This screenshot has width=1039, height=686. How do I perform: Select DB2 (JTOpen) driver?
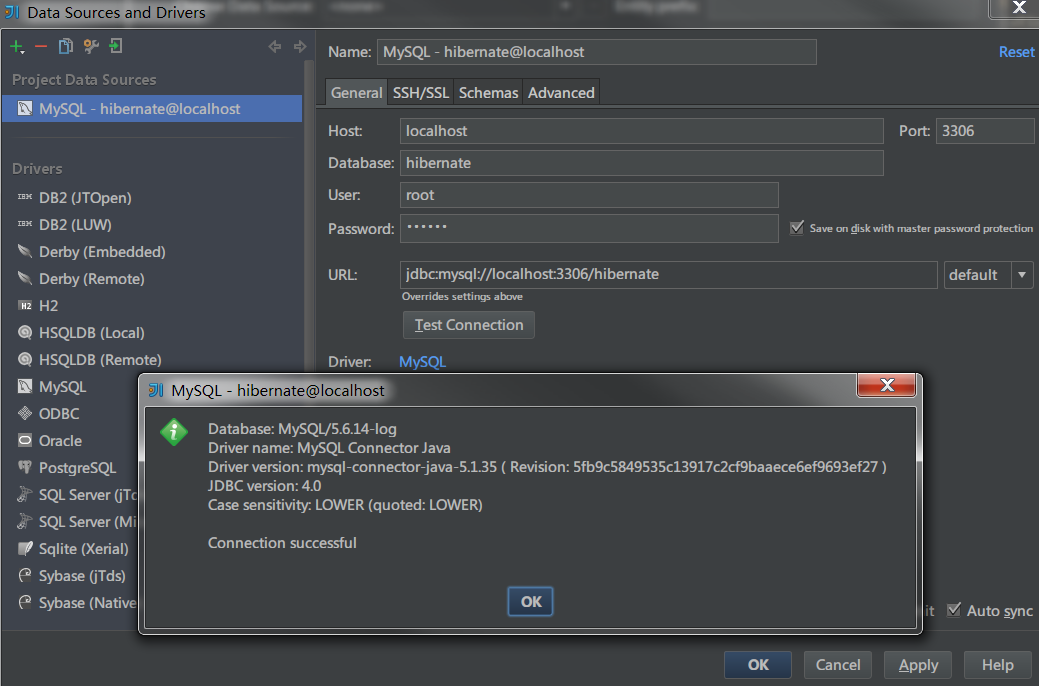pyautogui.click(x=85, y=198)
